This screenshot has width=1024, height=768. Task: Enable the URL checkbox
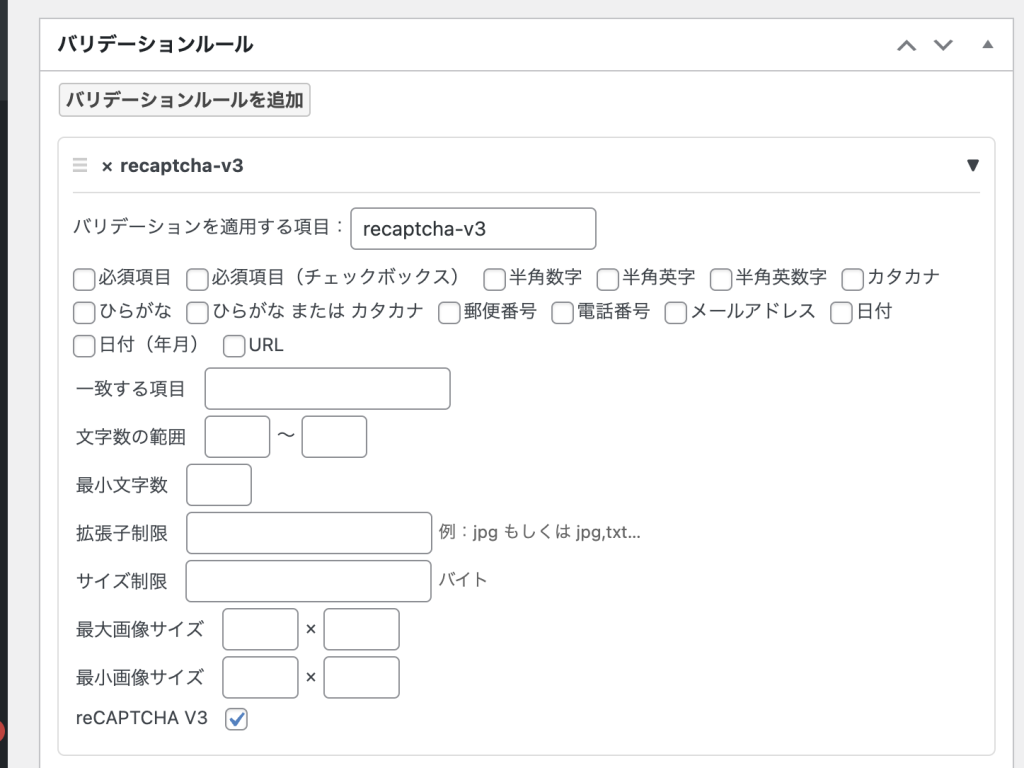pyautogui.click(x=234, y=346)
